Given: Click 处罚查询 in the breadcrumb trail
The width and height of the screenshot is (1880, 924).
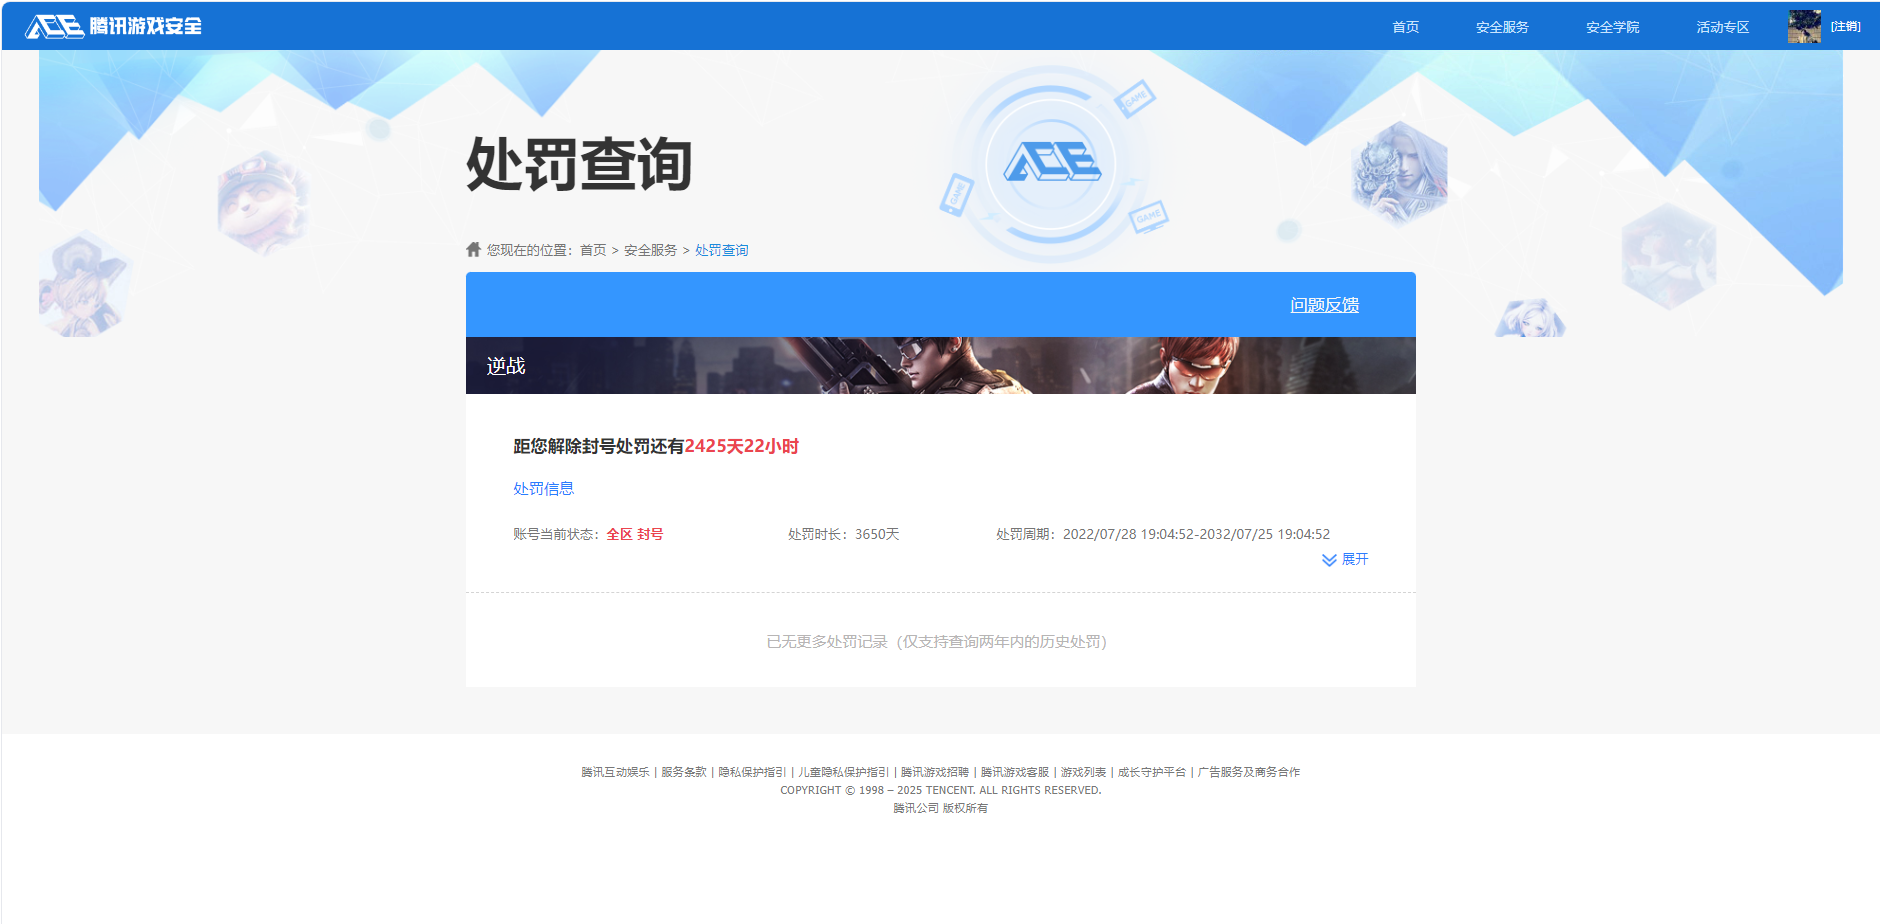Looking at the screenshot, I should [x=723, y=249].
